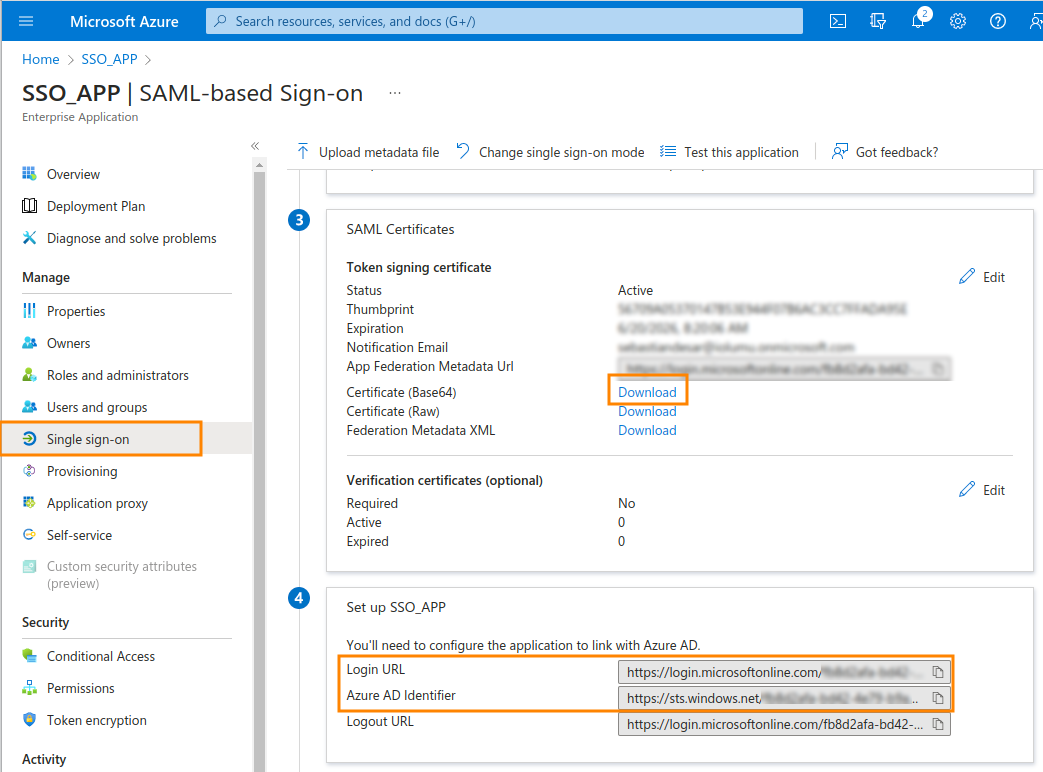The width and height of the screenshot is (1043, 772).
Task: Edit the token signing certificate
Action: coord(982,277)
